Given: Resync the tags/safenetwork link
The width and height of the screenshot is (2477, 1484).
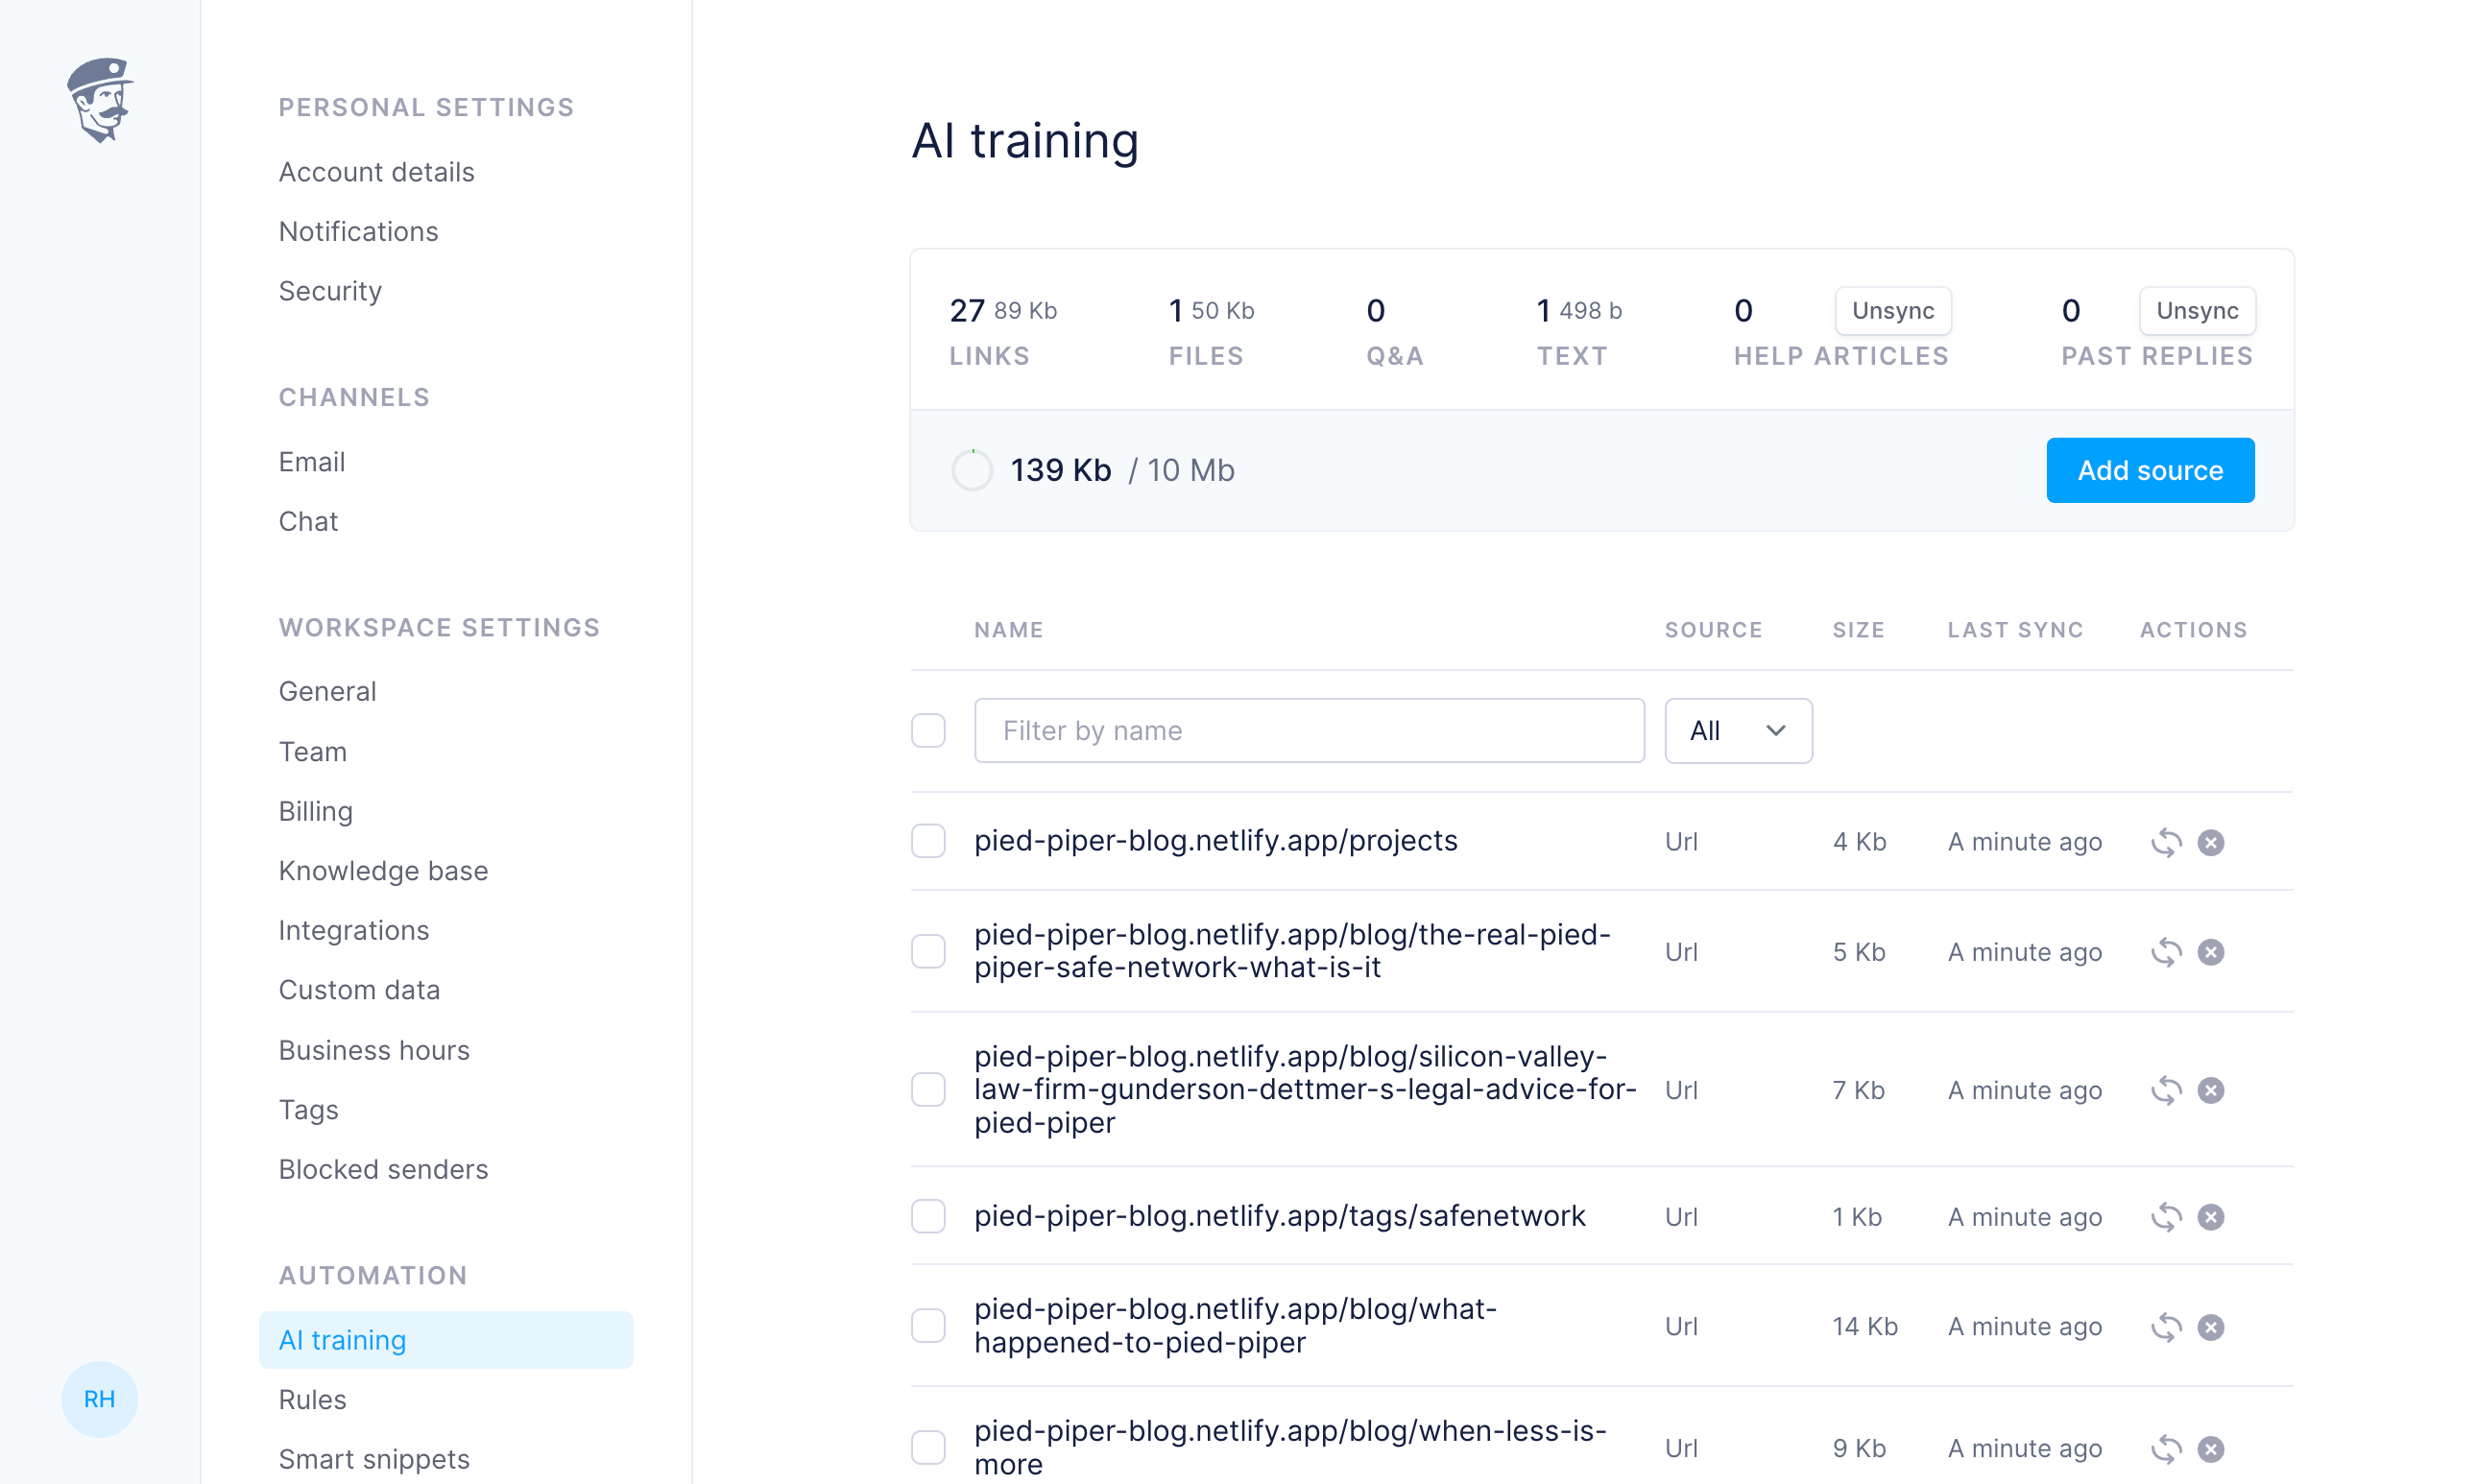Looking at the screenshot, I should 2165,1217.
